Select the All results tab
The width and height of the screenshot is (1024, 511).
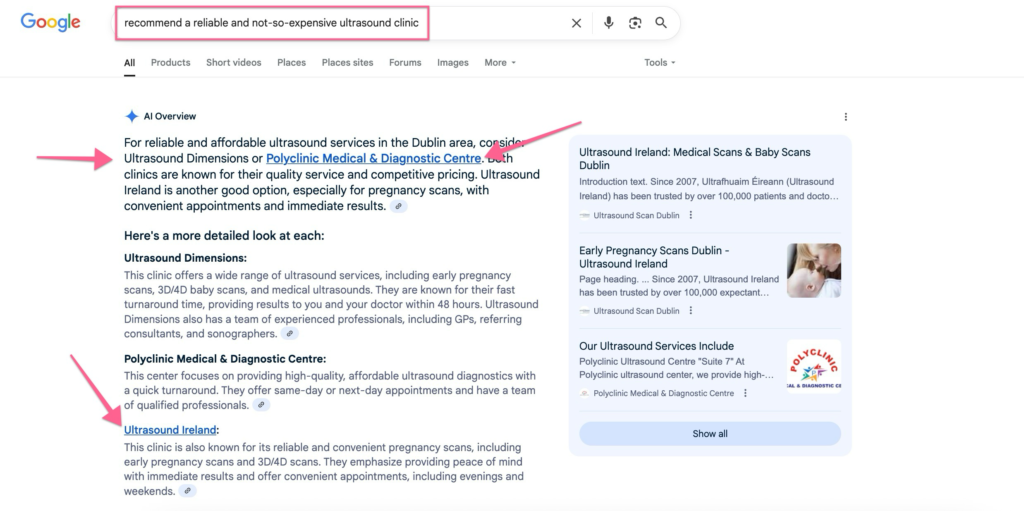point(129,63)
